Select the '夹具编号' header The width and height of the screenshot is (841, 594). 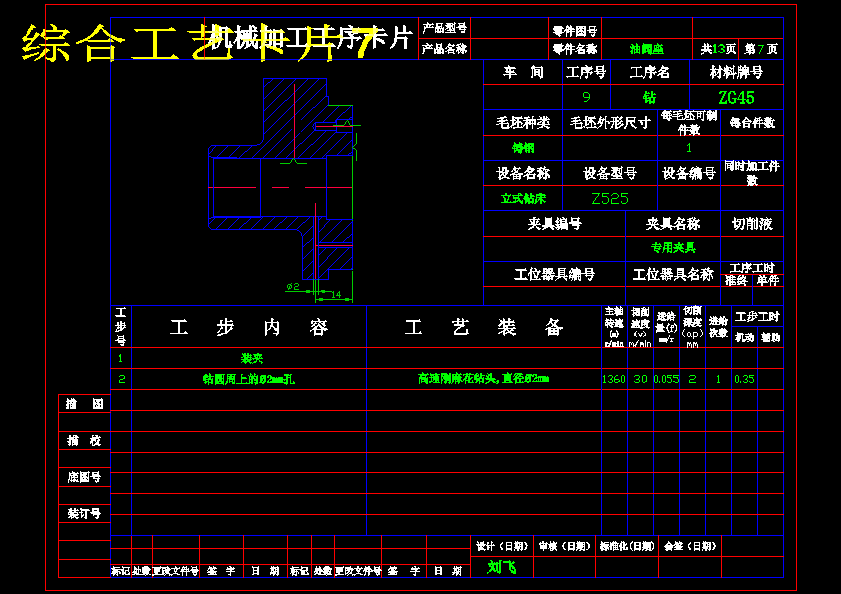pos(555,223)
